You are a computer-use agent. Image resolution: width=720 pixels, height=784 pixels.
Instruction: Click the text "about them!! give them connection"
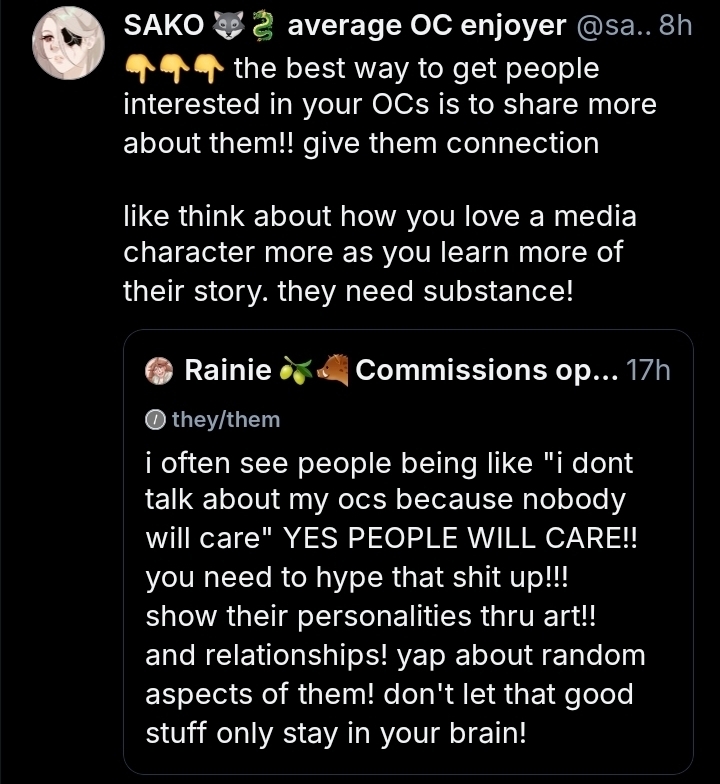pyautogui.click(x=360, y=142)
